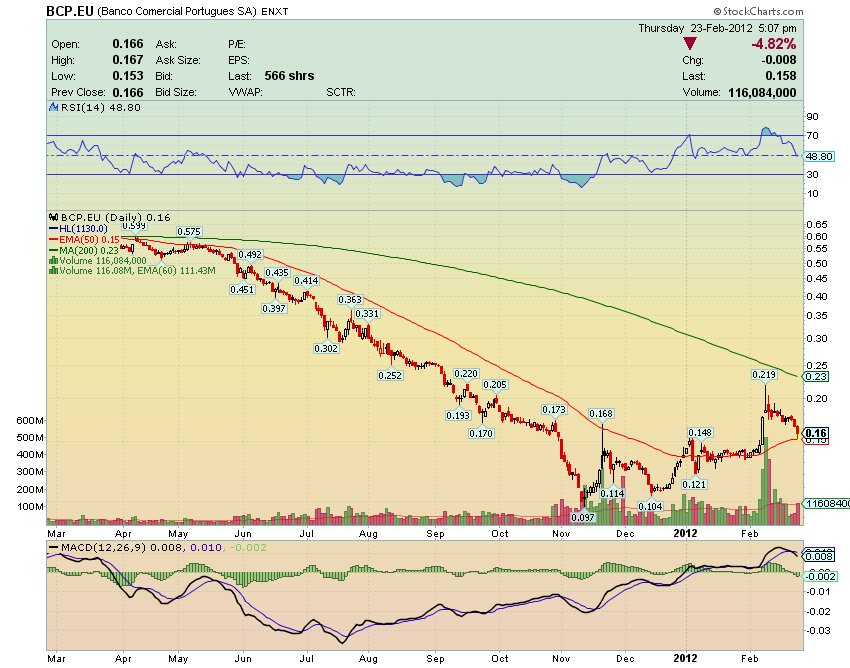Click the 0.104 price annotation
This screenshot has width=850, height=668.
coord(651,506)
